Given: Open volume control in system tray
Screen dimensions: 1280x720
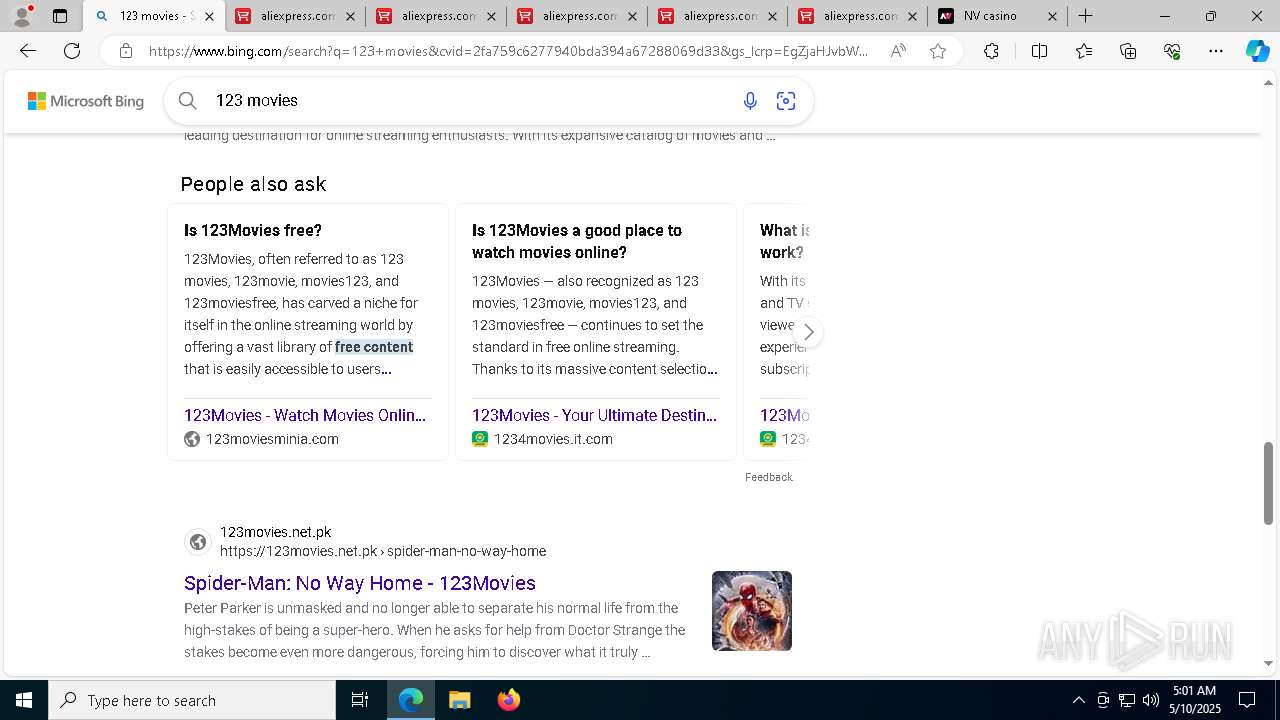Looking at the screenshot, I should (1151, 700).
